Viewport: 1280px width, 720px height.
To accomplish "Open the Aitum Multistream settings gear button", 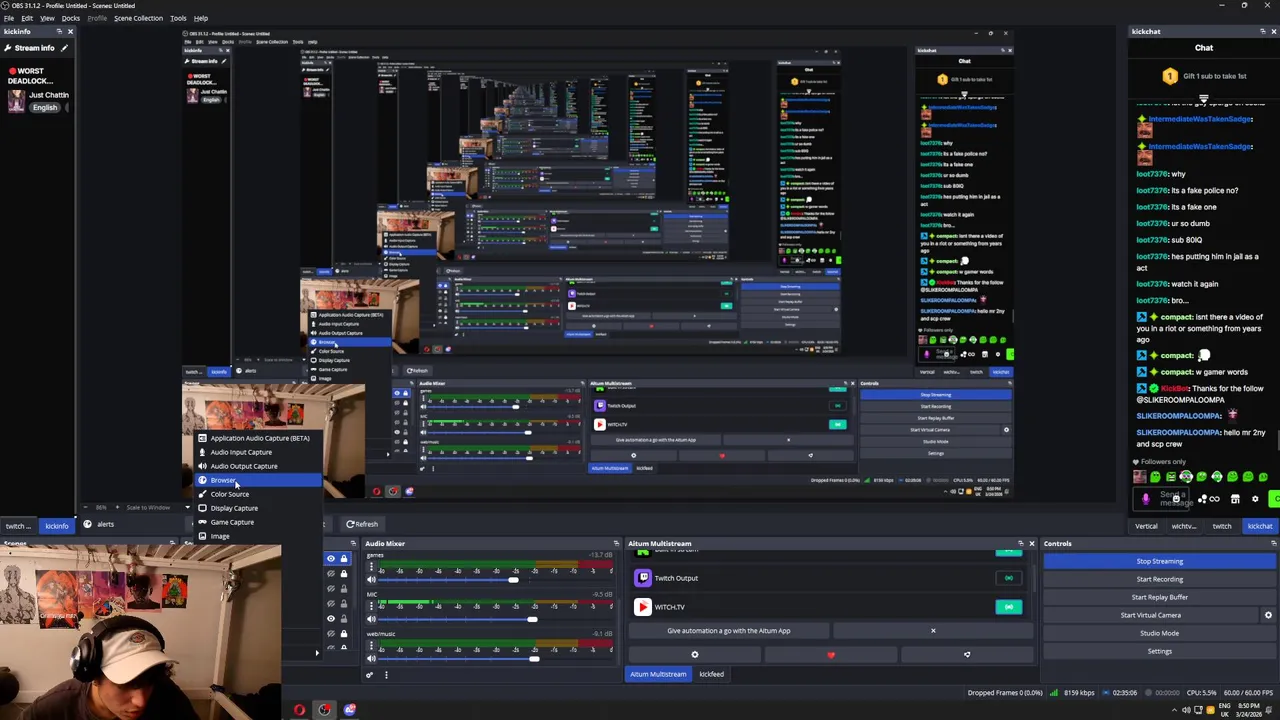I will (x=695, y=655).
